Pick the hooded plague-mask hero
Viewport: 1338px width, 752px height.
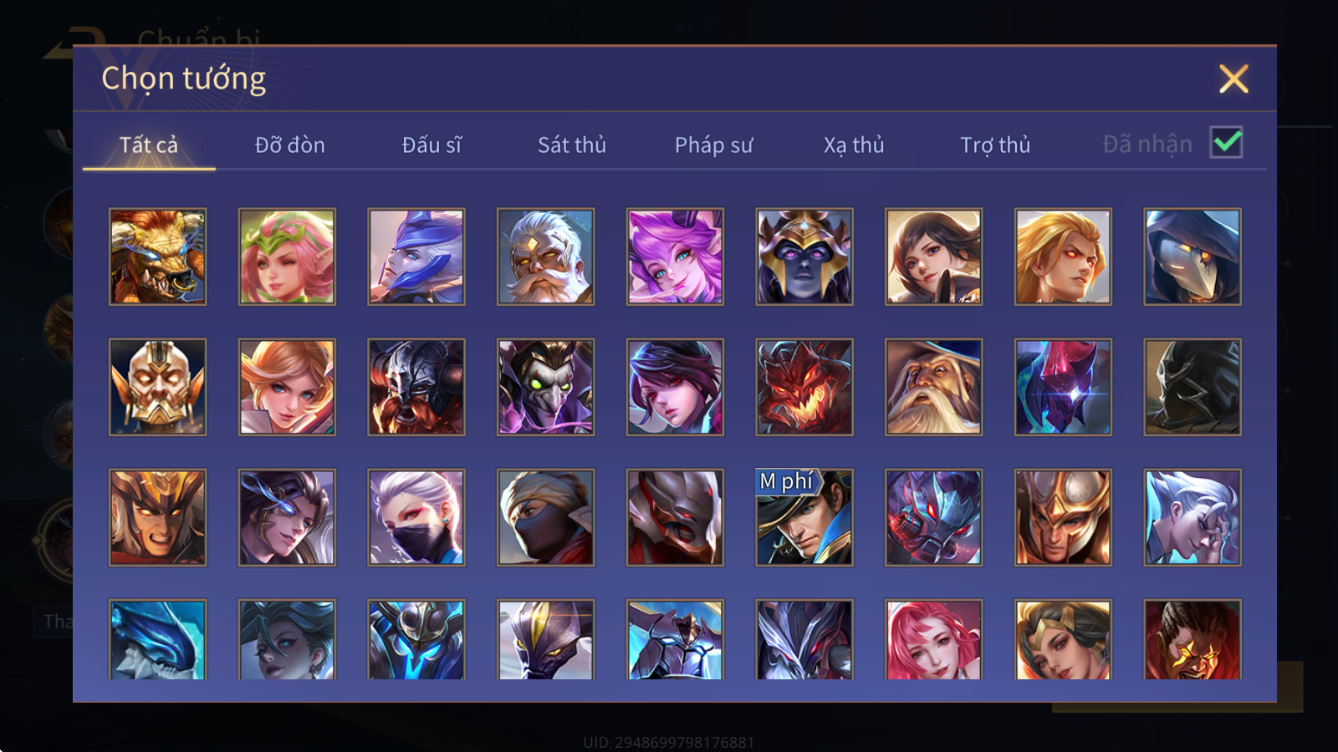point(1193,256)
